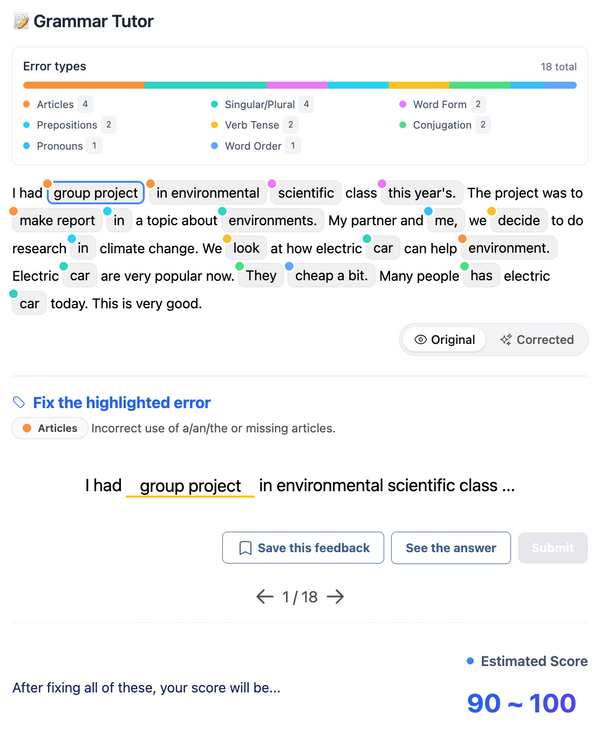Viewport: 600px width, 731px height.
Task: Click the sparkle icon for Corrected view
Action: pos(506,340)
